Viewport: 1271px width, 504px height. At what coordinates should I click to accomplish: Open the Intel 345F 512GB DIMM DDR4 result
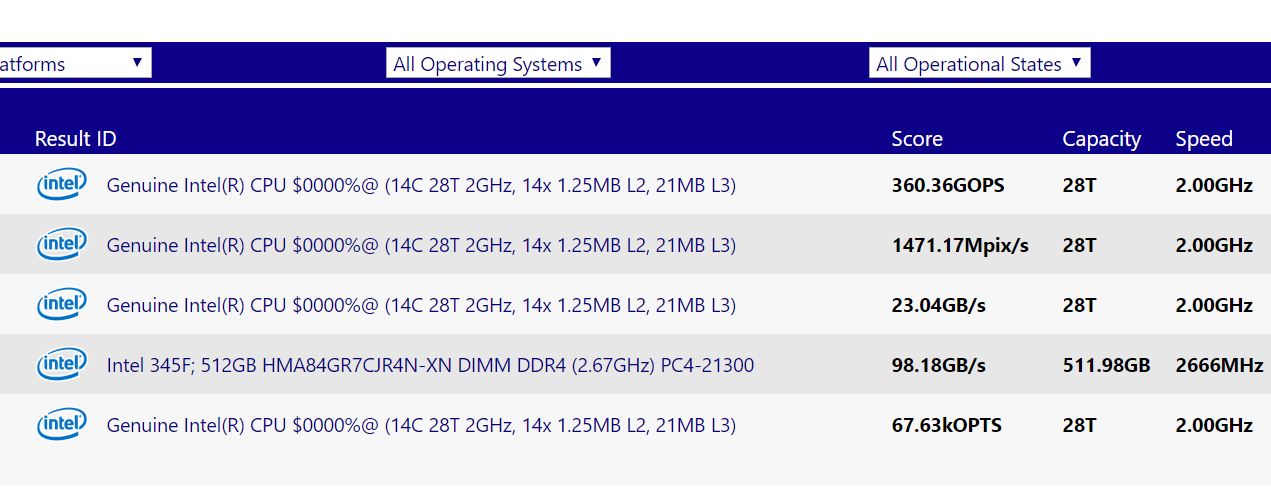[x=430, y=365]
